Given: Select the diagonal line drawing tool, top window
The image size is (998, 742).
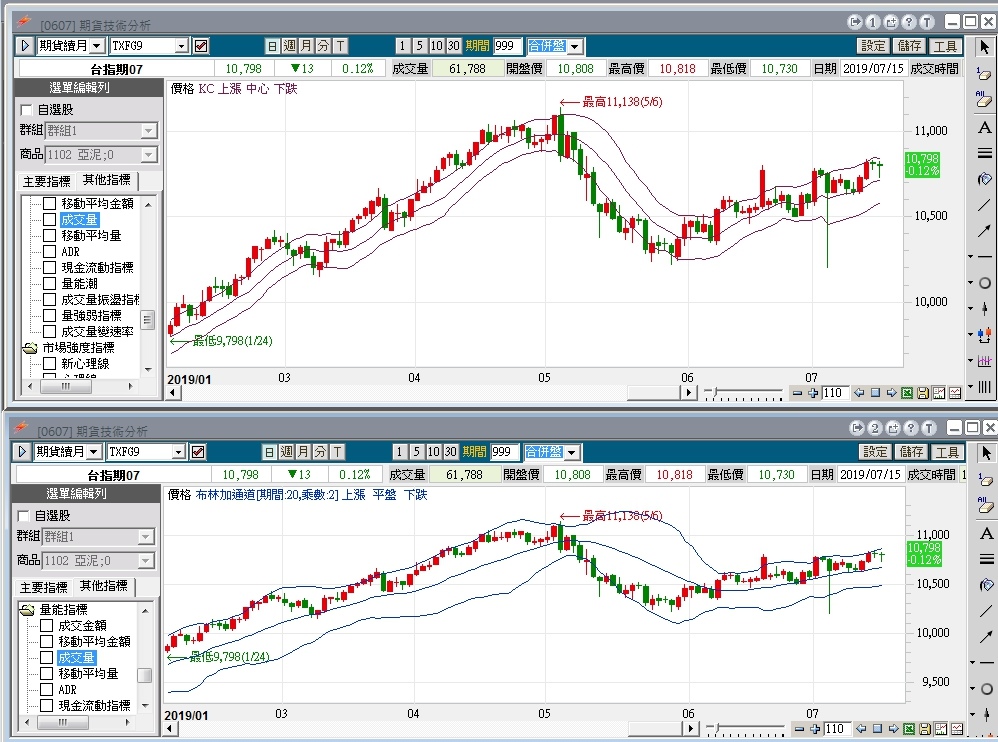Looking at the screenshot, I should click(985, 205).
